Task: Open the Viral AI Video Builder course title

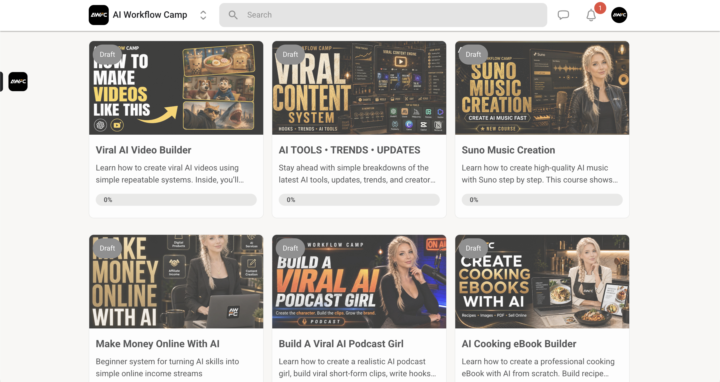Action: click(x=143, y=150)
